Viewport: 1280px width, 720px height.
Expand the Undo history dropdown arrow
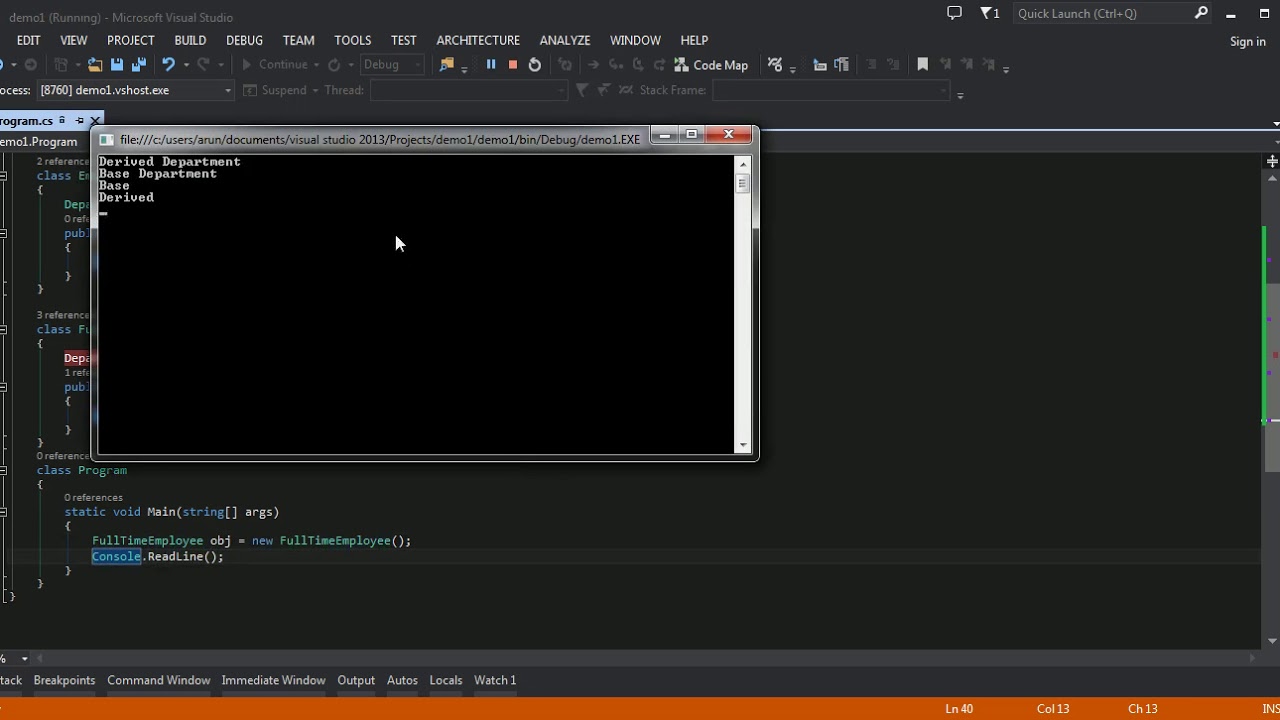click(x=186, y=65)
